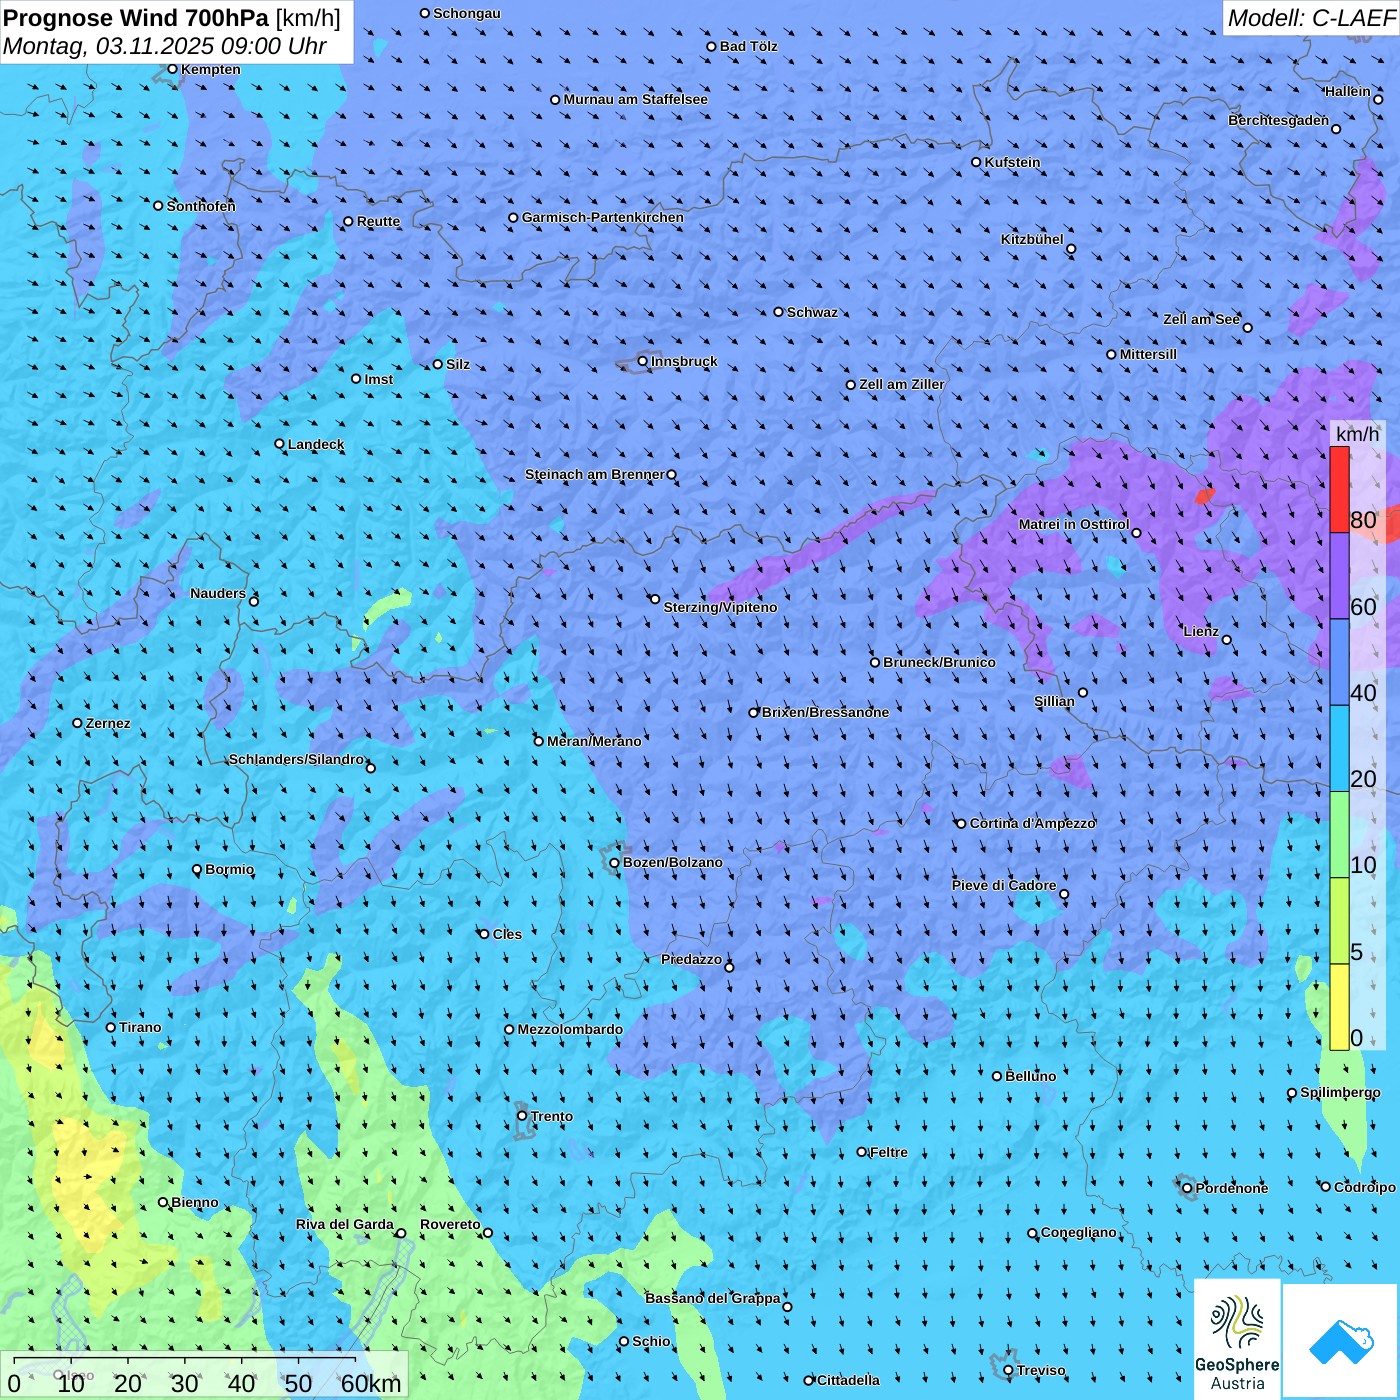The image size is (1400, 1400).
Task: Click the 'Sonthofen' place label
Action: coord(201,206)
